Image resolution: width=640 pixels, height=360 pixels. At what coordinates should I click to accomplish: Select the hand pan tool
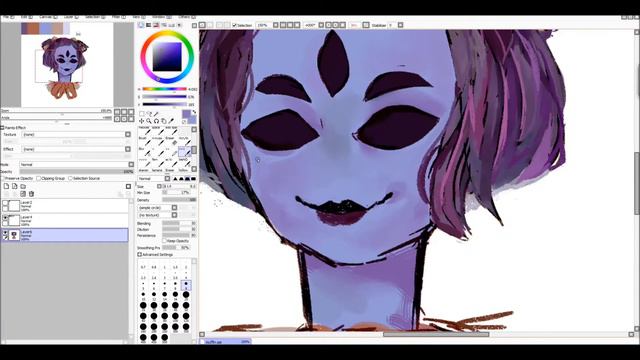point(164,121)
